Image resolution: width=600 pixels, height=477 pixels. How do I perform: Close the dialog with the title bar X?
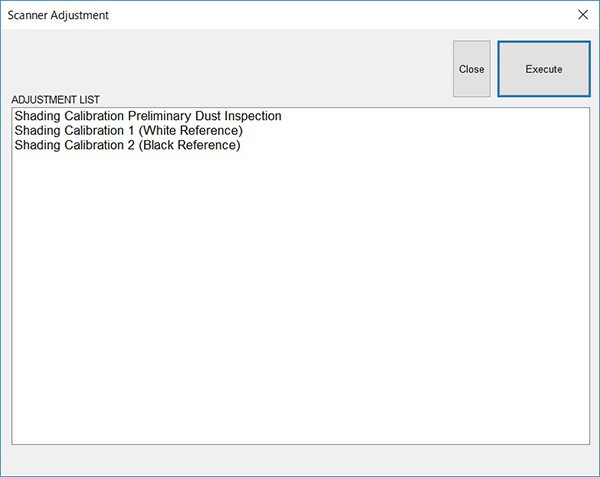pyautogui.click(x=583, y=15)
